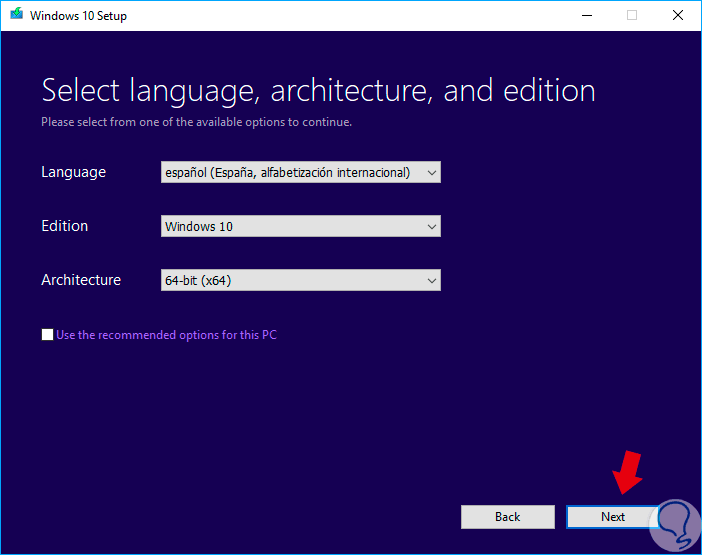The width and height of the screenshot is (702, 555).
Task: Click the Architecture field label
Action: point(81,280)
